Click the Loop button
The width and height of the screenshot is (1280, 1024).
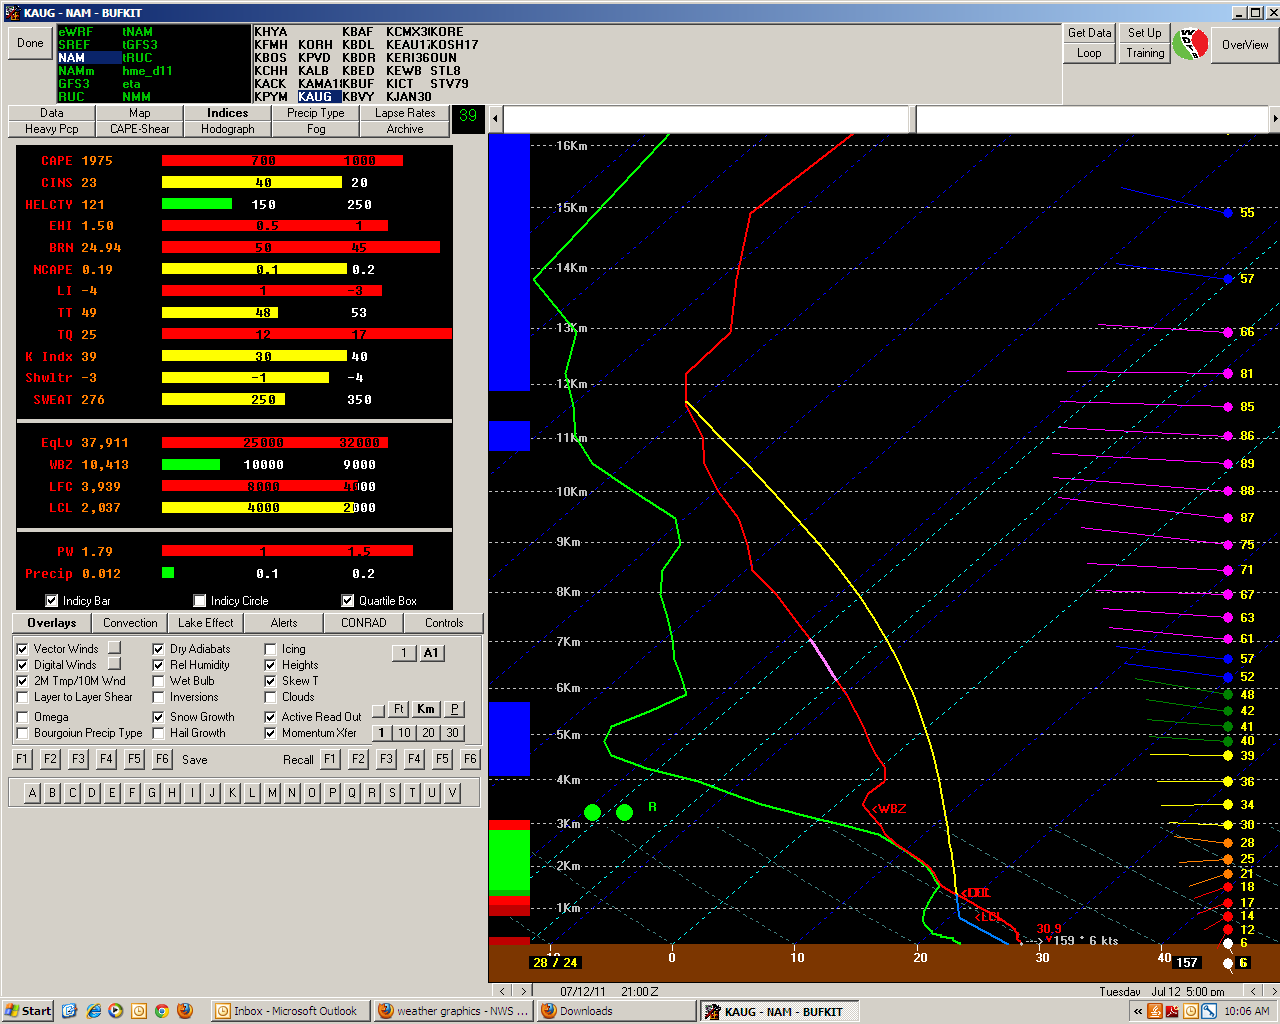point(1089,53)
